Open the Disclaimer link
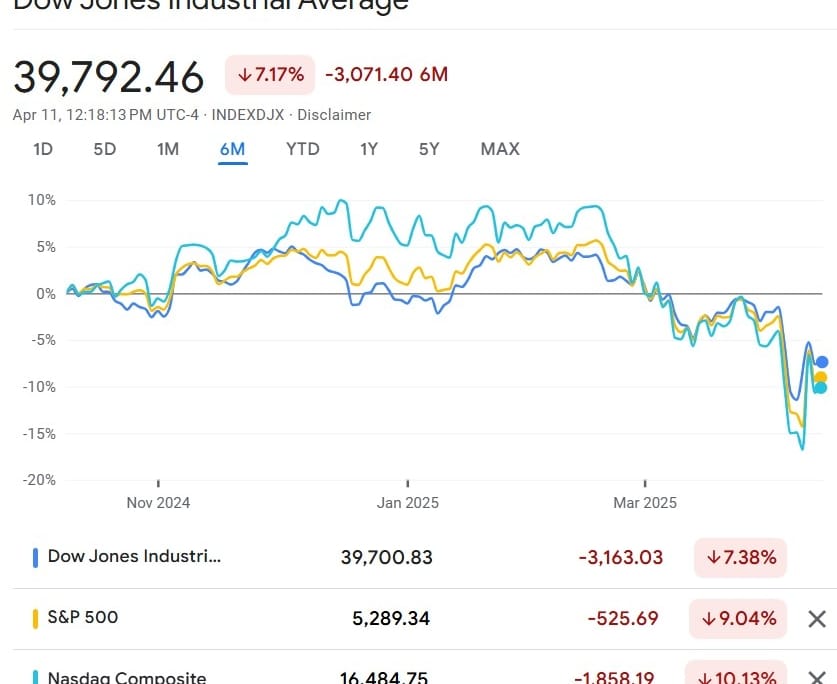The height and width of the screenshot is (684, 837). pos(334,115)
